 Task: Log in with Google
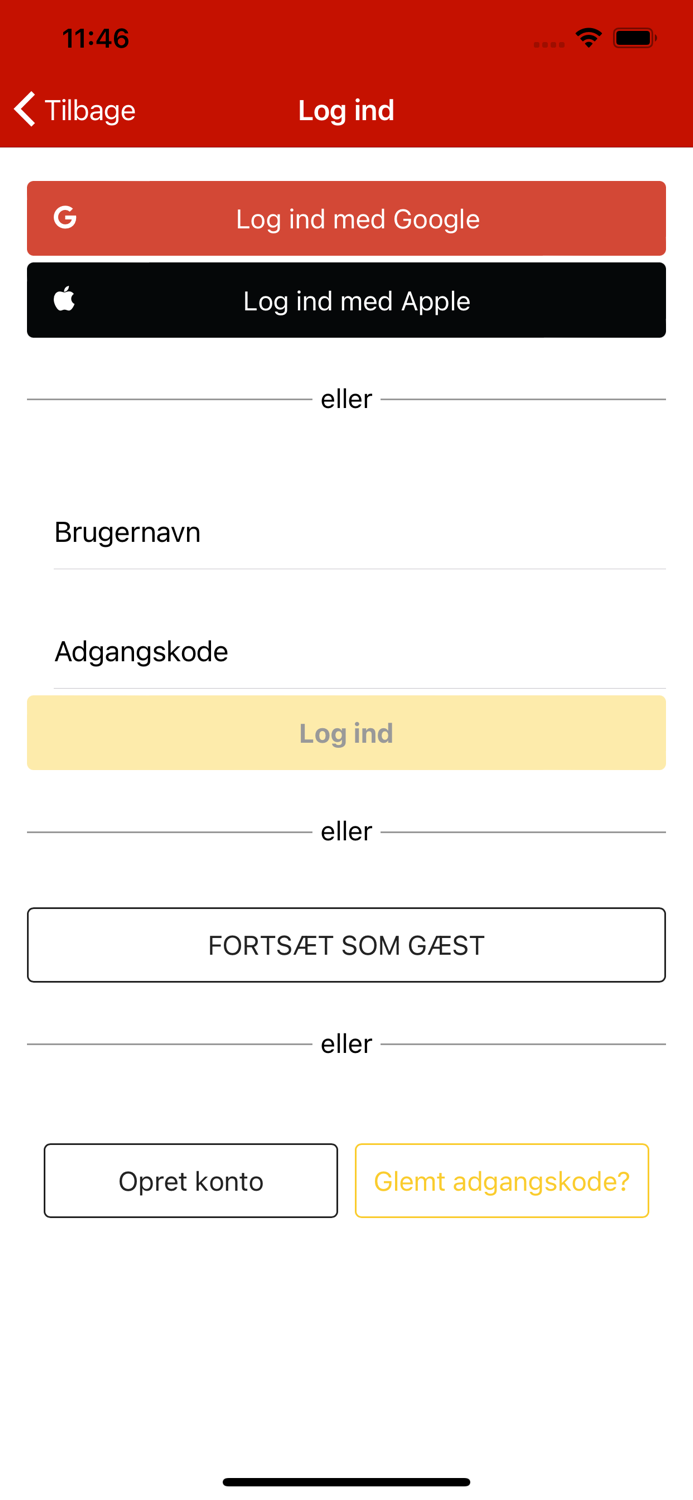[346, 218]
